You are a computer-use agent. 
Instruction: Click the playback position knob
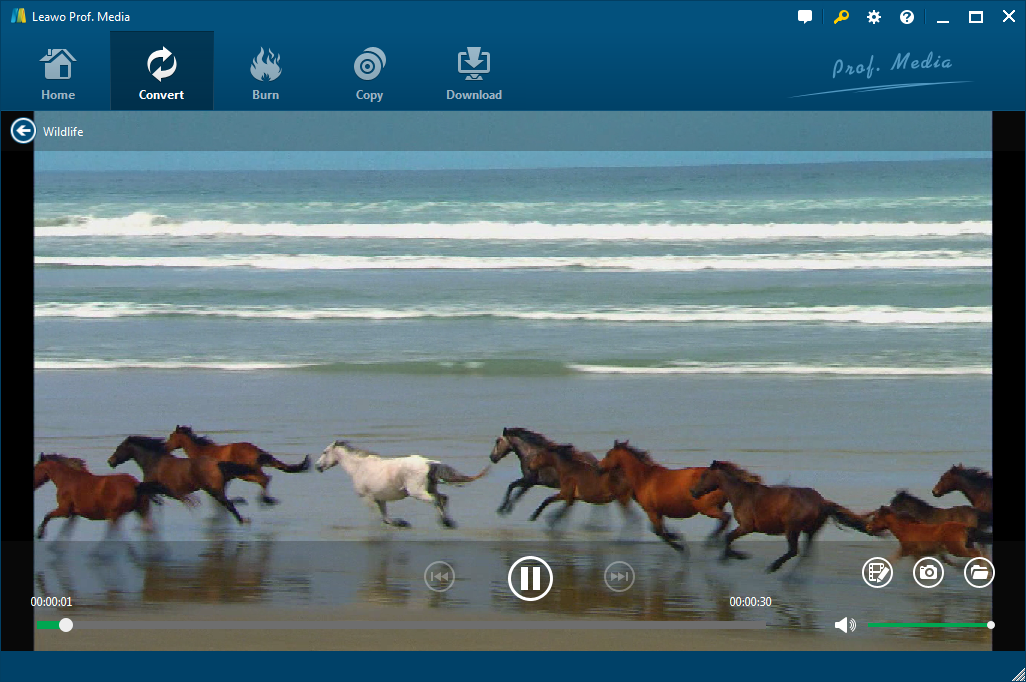click(65, 625)
